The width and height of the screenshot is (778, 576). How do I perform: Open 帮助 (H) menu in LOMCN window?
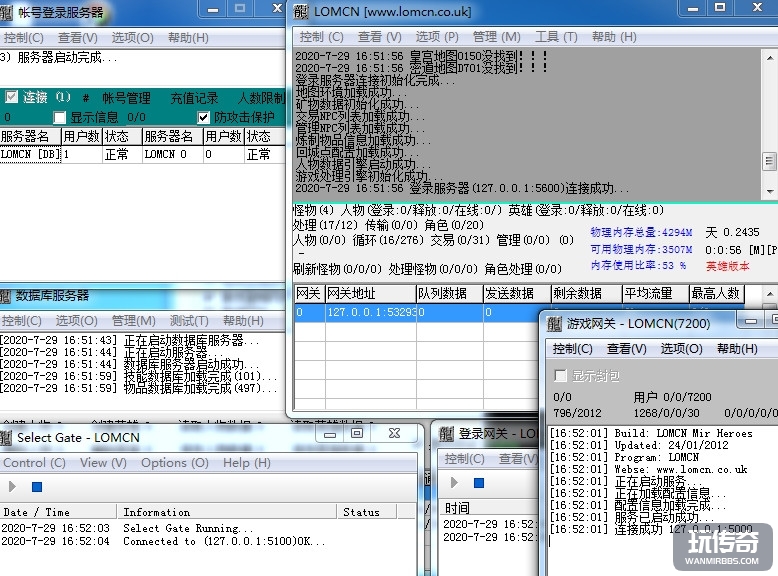coord(614,37)
